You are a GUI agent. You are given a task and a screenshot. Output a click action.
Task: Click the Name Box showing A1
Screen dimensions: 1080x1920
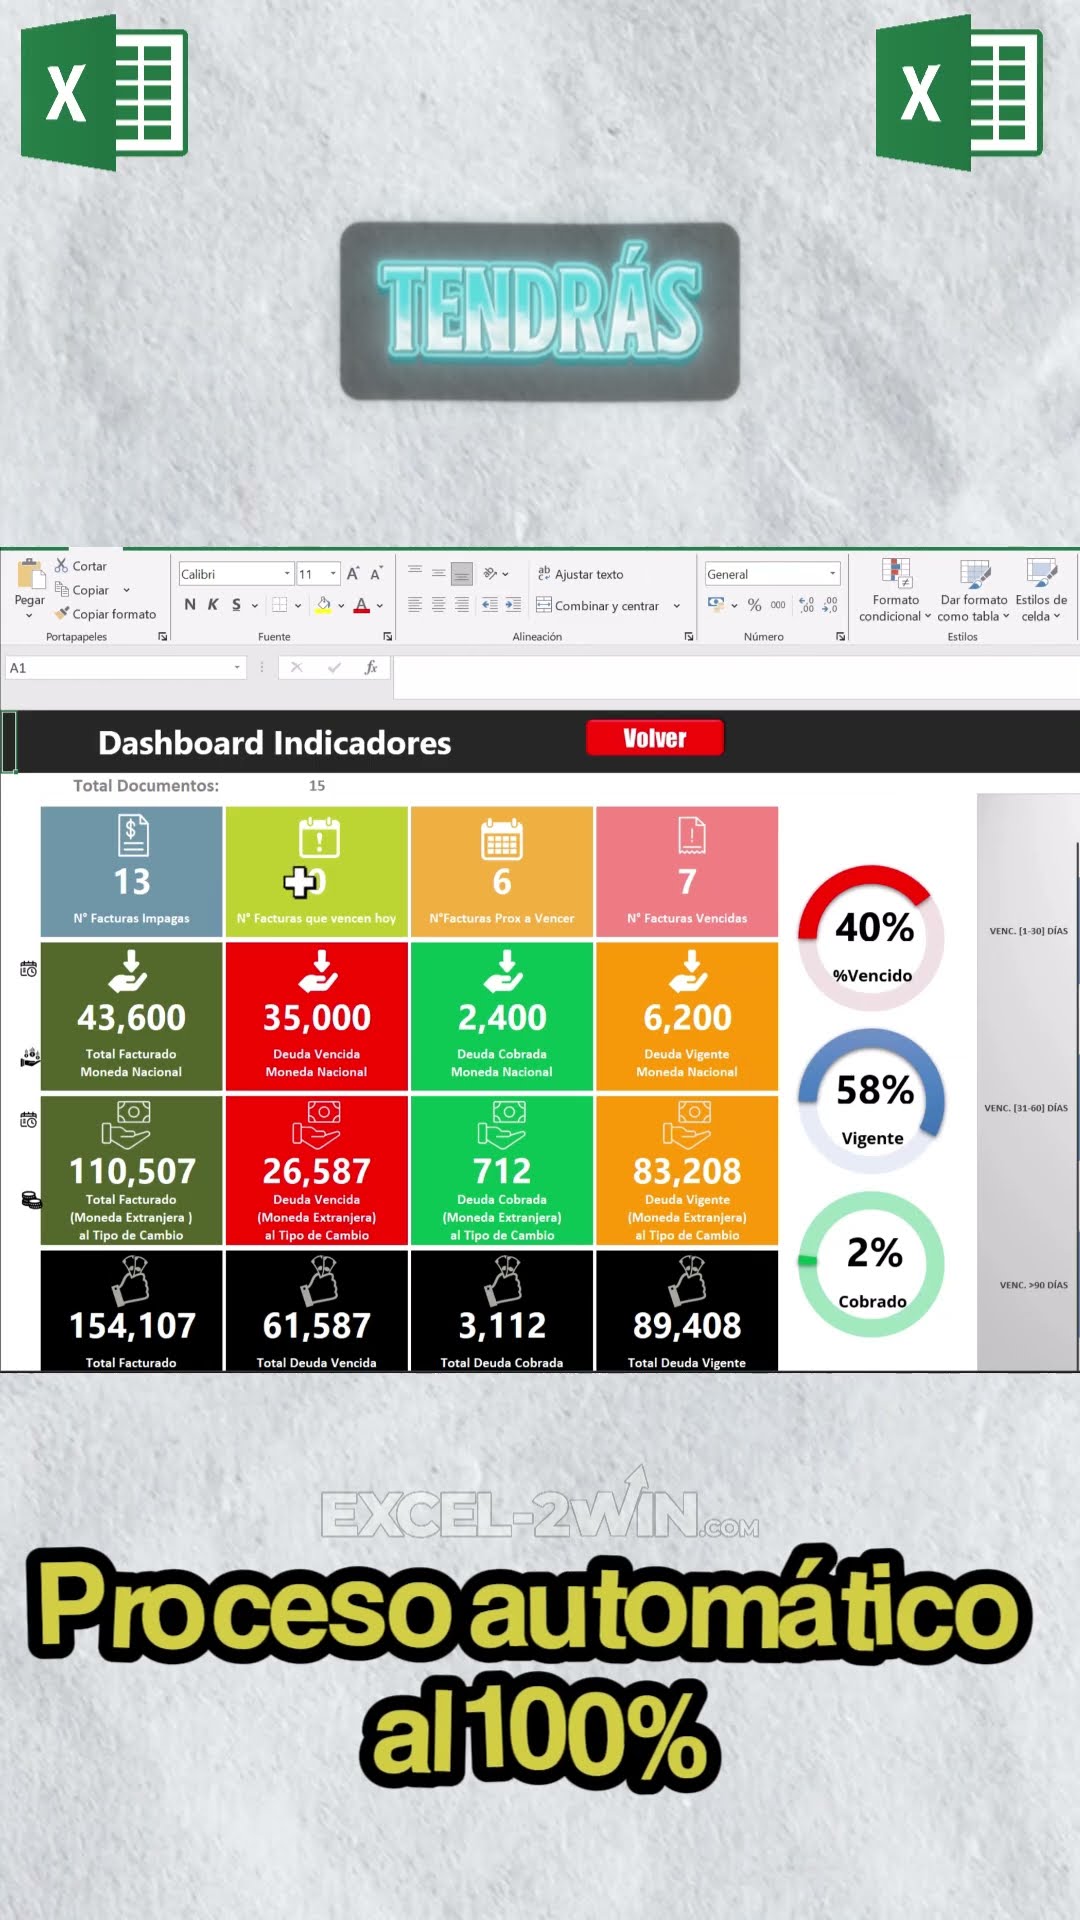pyautogui.click(x=125, y=668)
